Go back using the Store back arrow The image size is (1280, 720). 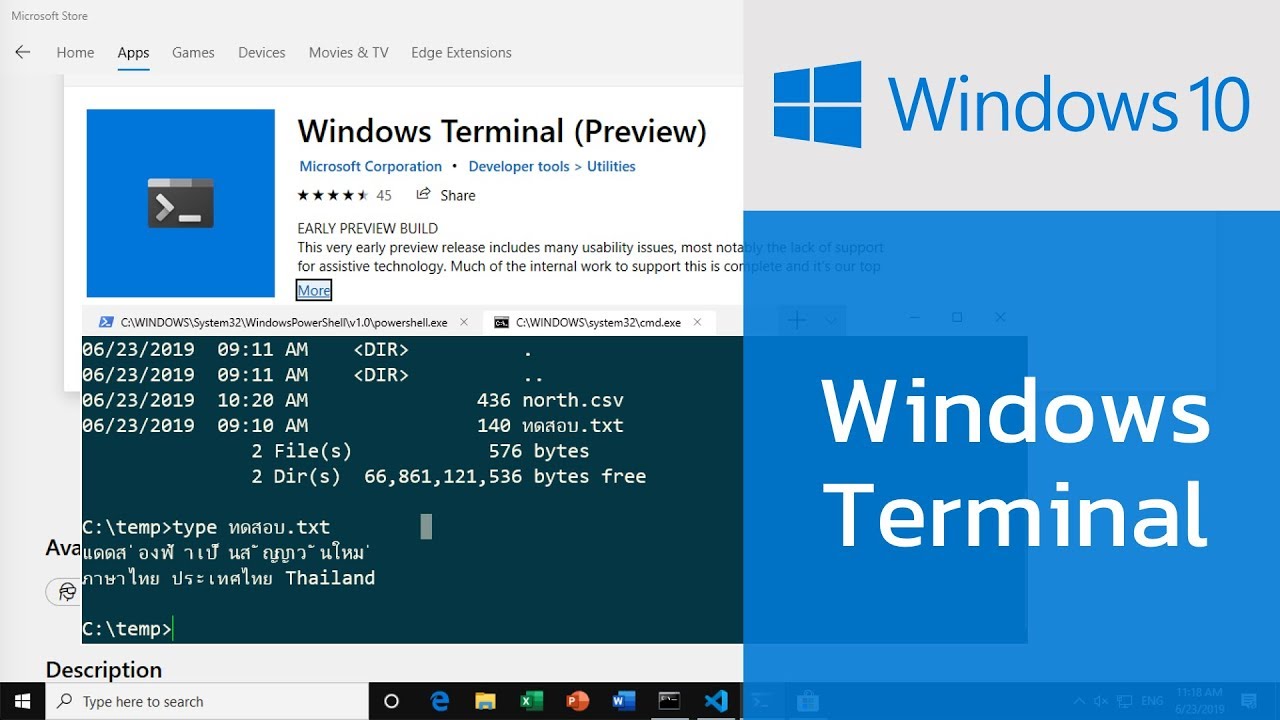click(x=22, y=52)
